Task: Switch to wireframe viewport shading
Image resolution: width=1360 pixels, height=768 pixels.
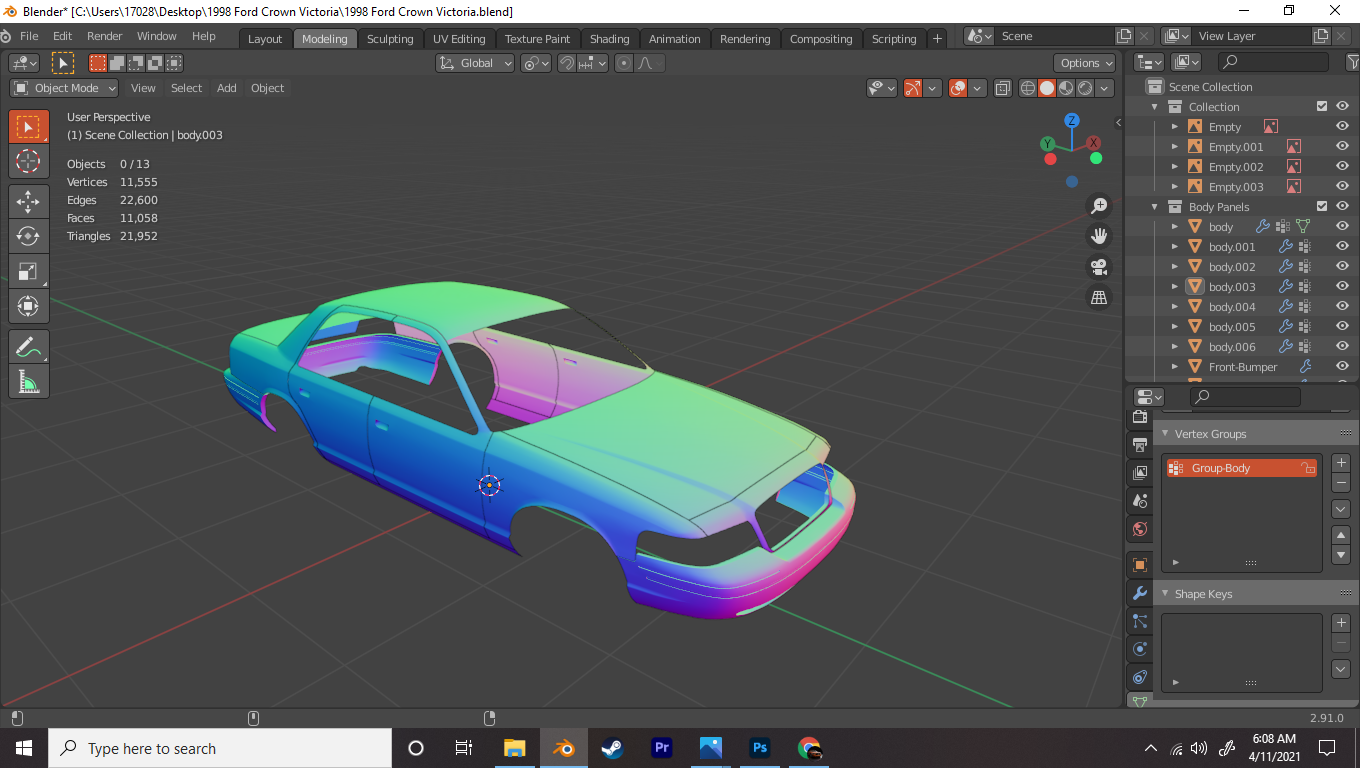Action: pos(1028,88)
